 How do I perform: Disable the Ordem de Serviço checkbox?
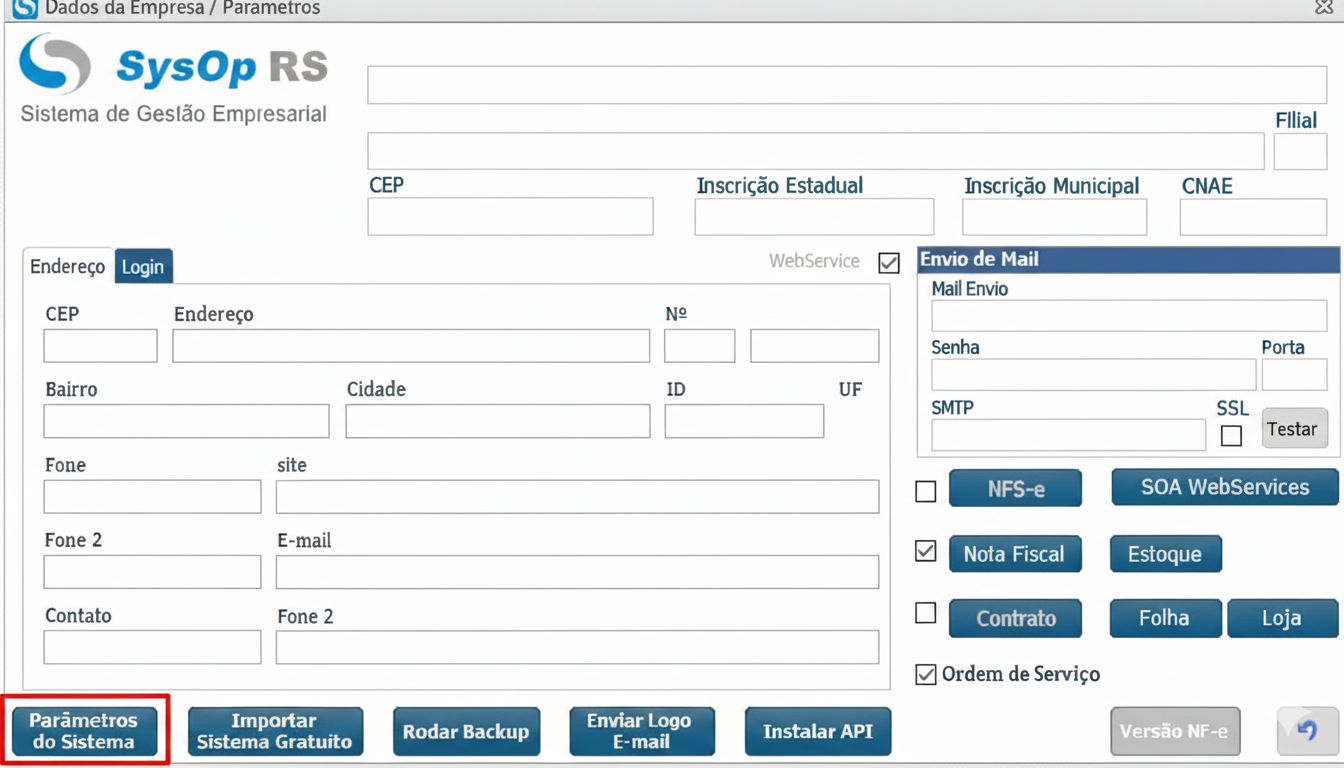[926, 675]
